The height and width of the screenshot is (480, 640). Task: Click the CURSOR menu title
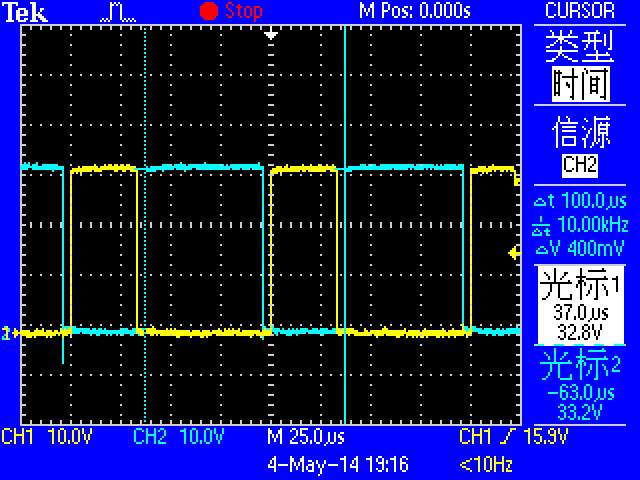(580, 11)
